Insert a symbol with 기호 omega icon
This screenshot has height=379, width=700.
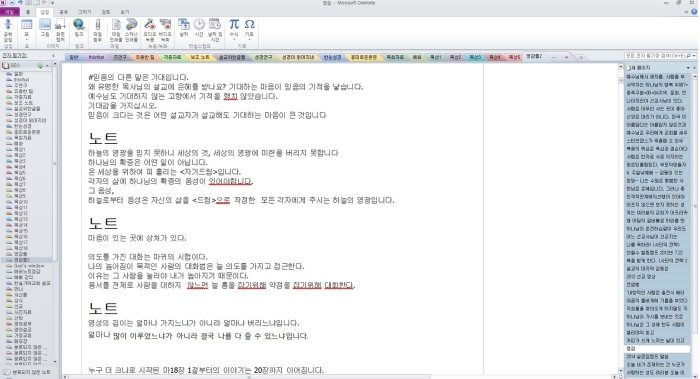(250, 25)
